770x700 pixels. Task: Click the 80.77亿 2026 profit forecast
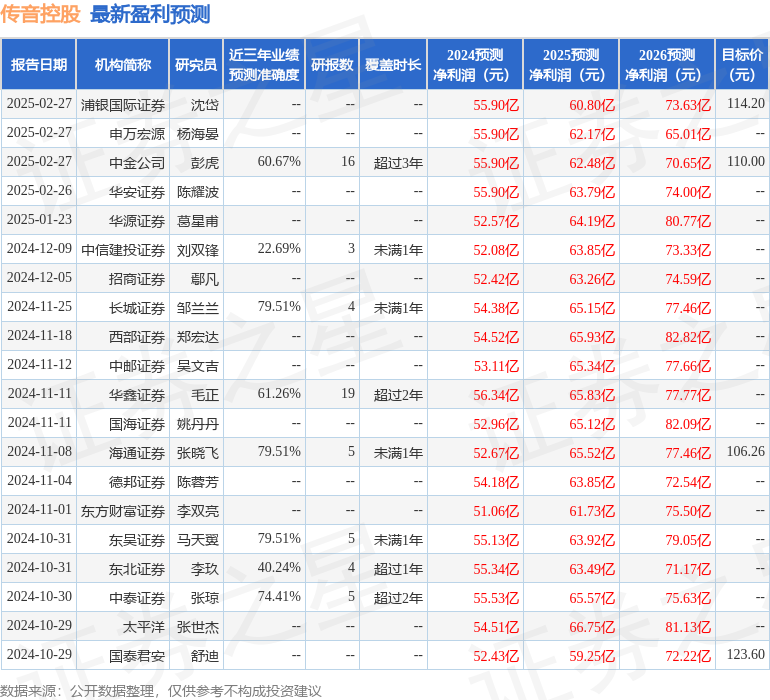(688, 221)
